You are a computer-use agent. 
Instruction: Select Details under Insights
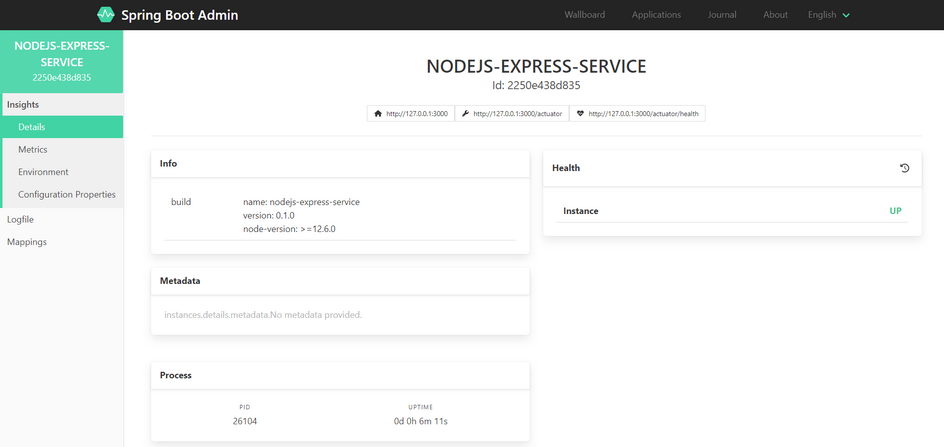[62, 127]
